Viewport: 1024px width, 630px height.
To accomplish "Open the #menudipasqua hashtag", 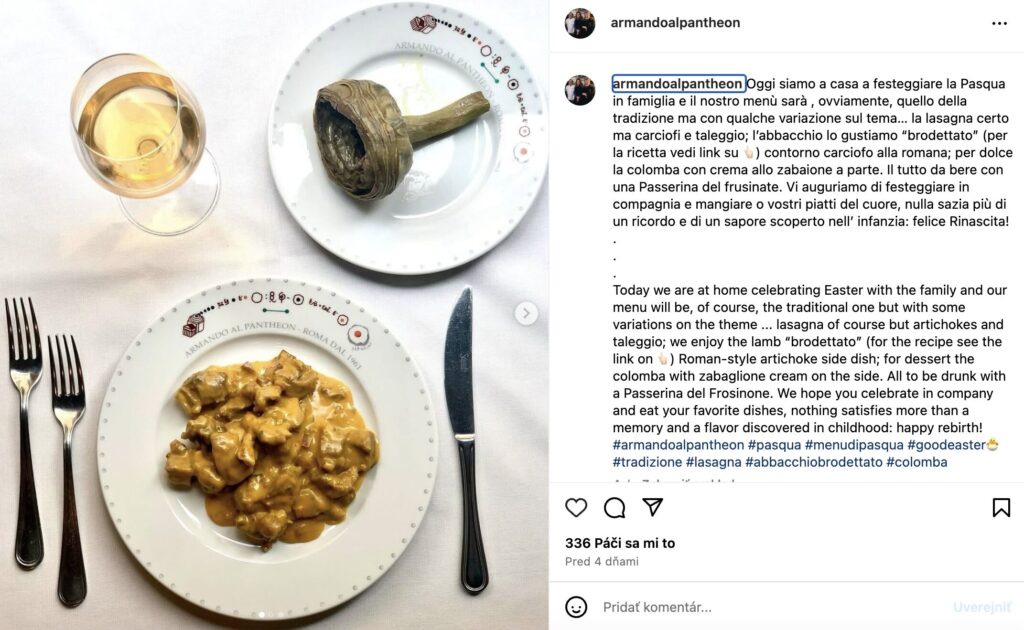I will tap(854, 445).
